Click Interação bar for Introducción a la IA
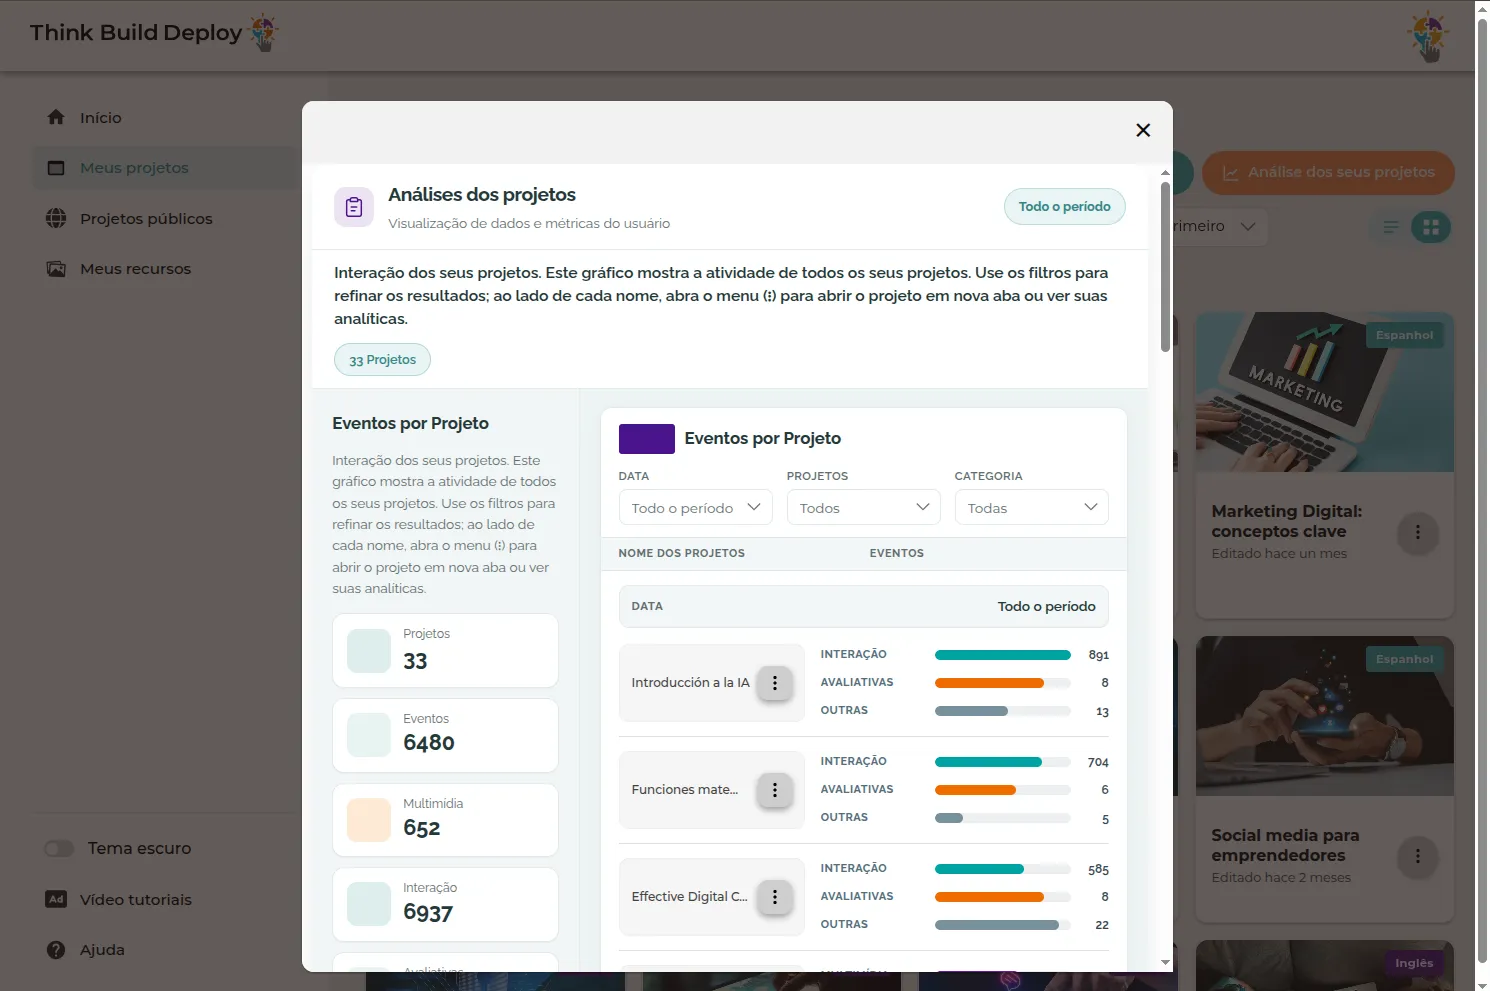 click(1003, 655)
